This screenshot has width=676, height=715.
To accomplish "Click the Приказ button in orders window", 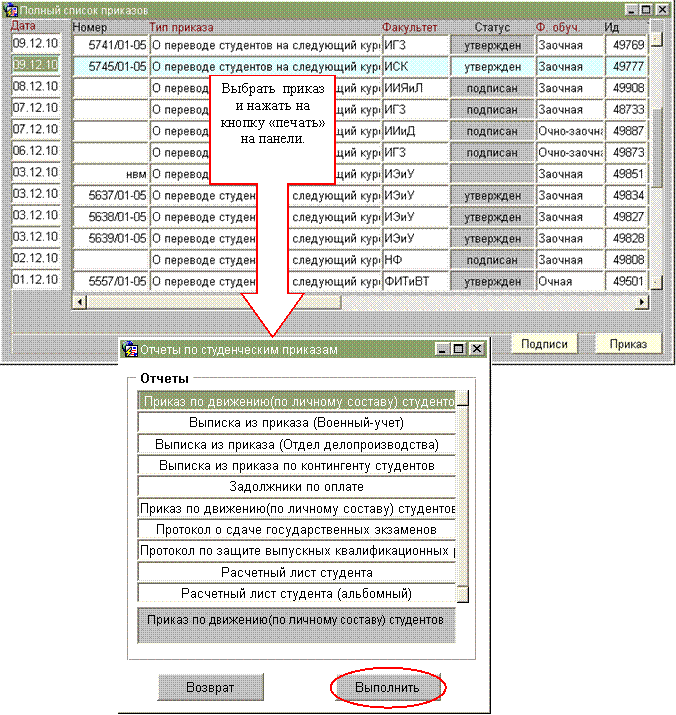I will point(628,344).
